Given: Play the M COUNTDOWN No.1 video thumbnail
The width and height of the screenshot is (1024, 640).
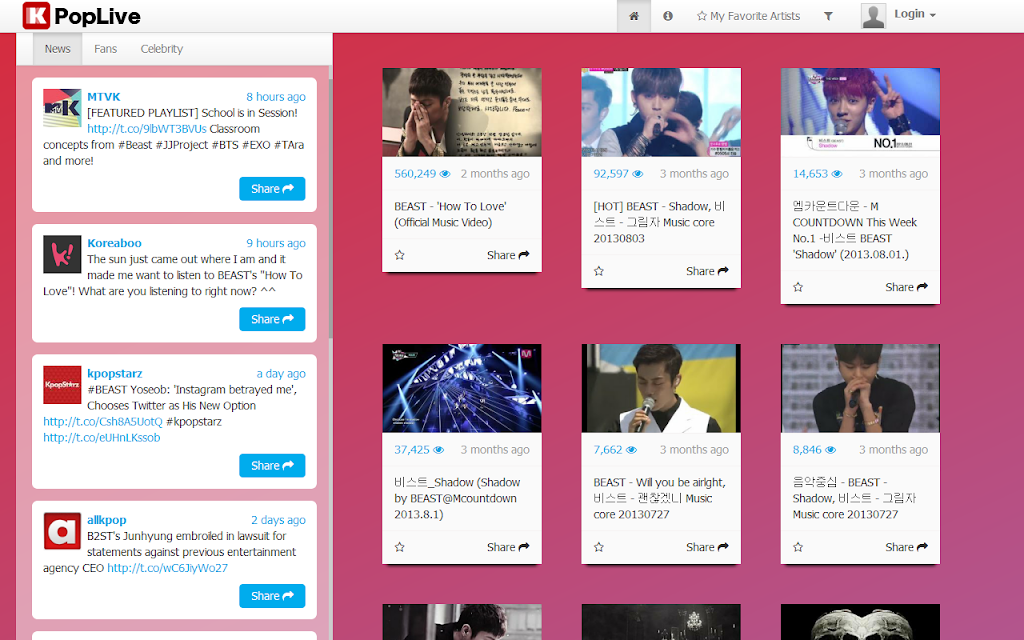Looking at the screenshot, I should (860, 112).
